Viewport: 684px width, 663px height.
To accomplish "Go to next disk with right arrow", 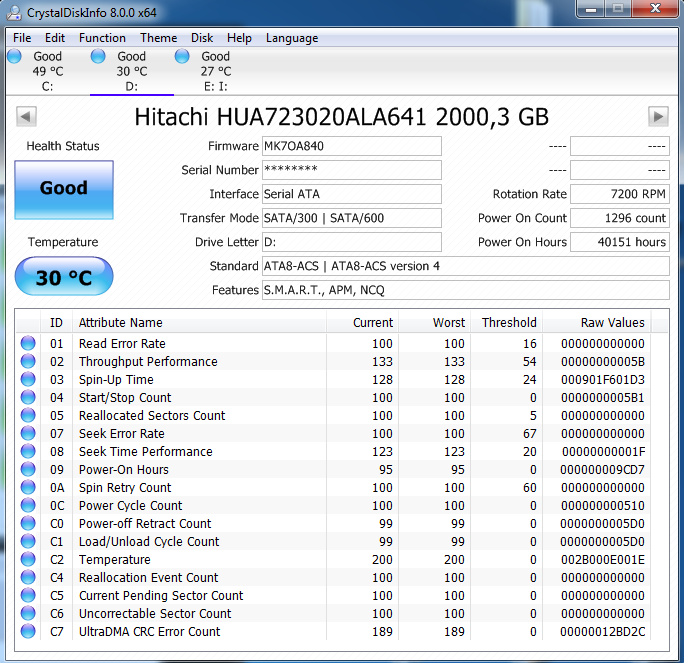I will pyautogui.click(x=658, y=116).
